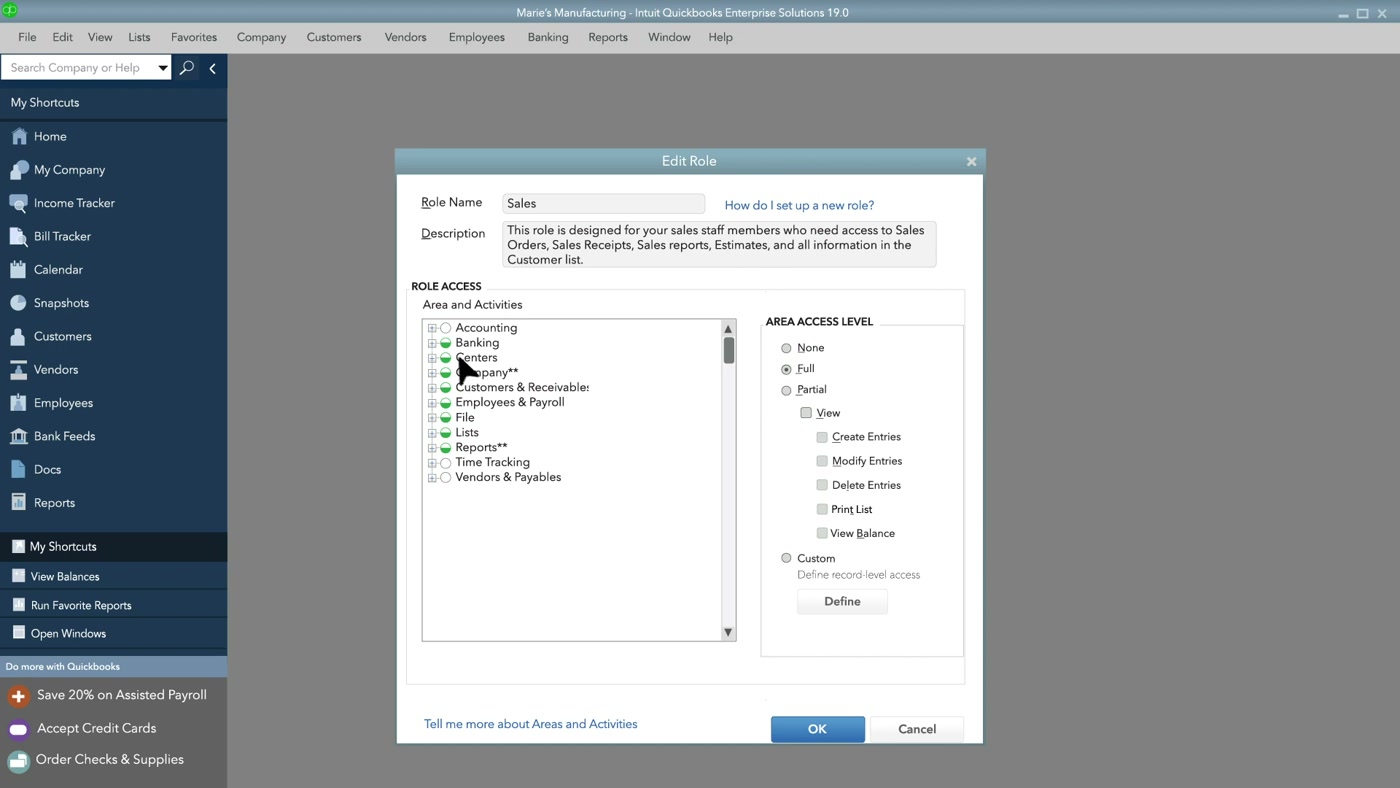Open the Bank Feeds icon
This screenshot has height=788, width=1400.
click(x=19, y=436)
